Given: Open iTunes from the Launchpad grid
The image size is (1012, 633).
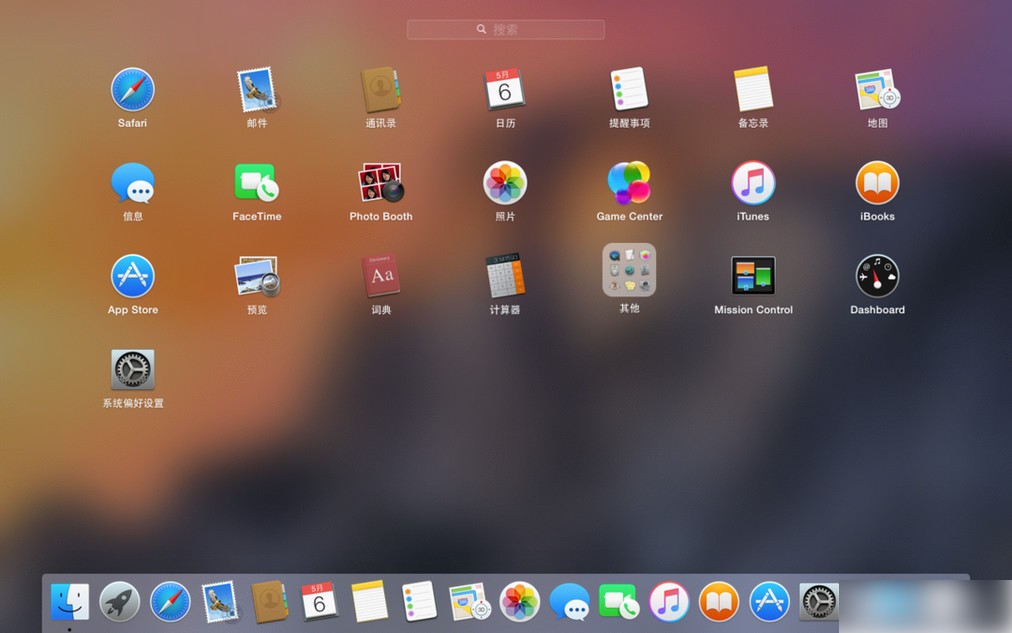Looking at the screenshot, I should click(753, 183).
